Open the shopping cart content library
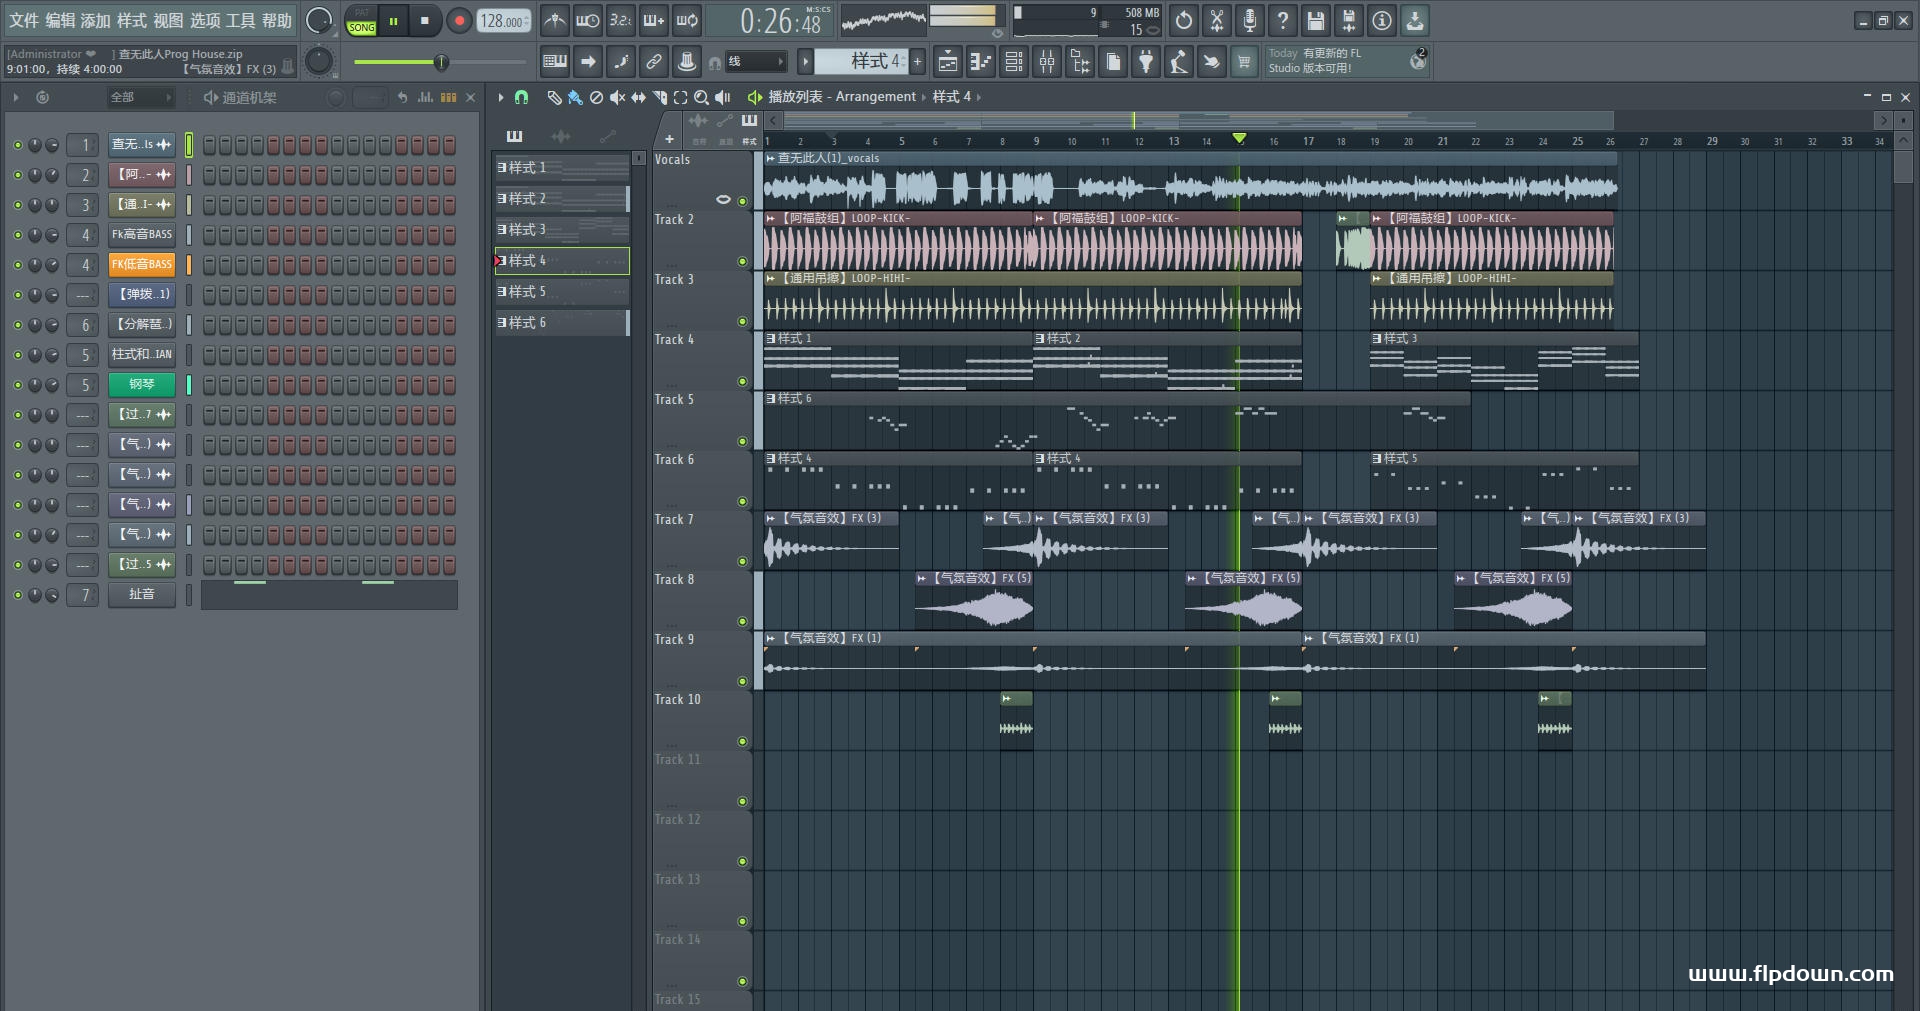This screenshot has height=1011, width=1920. coord(1244,62)
